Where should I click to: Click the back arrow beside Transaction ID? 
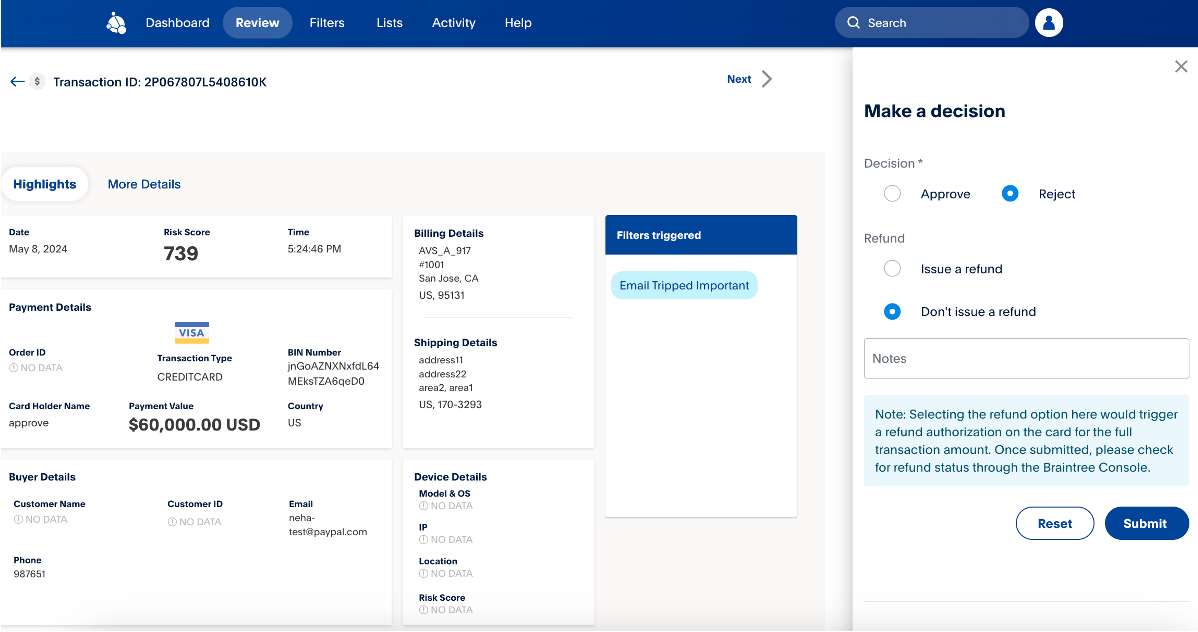point(17,82)
